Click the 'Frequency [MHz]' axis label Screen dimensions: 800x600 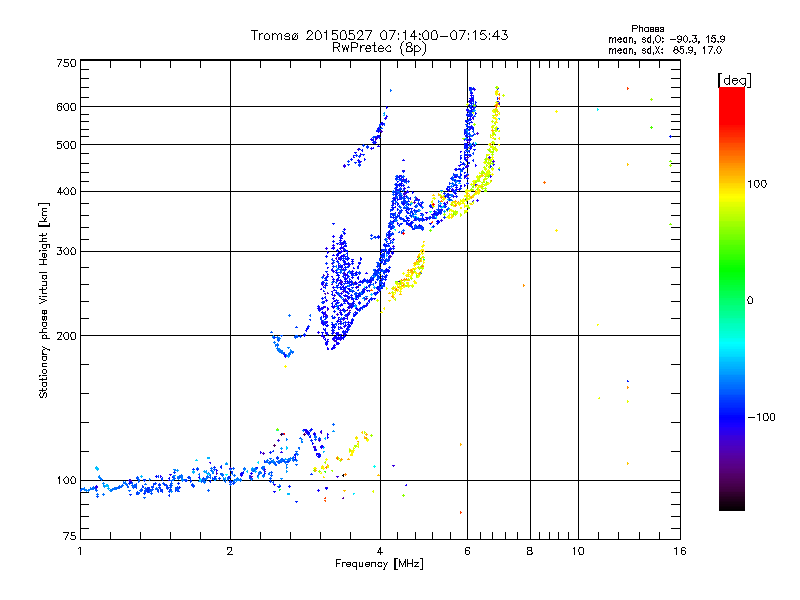[x=379, y=564]
